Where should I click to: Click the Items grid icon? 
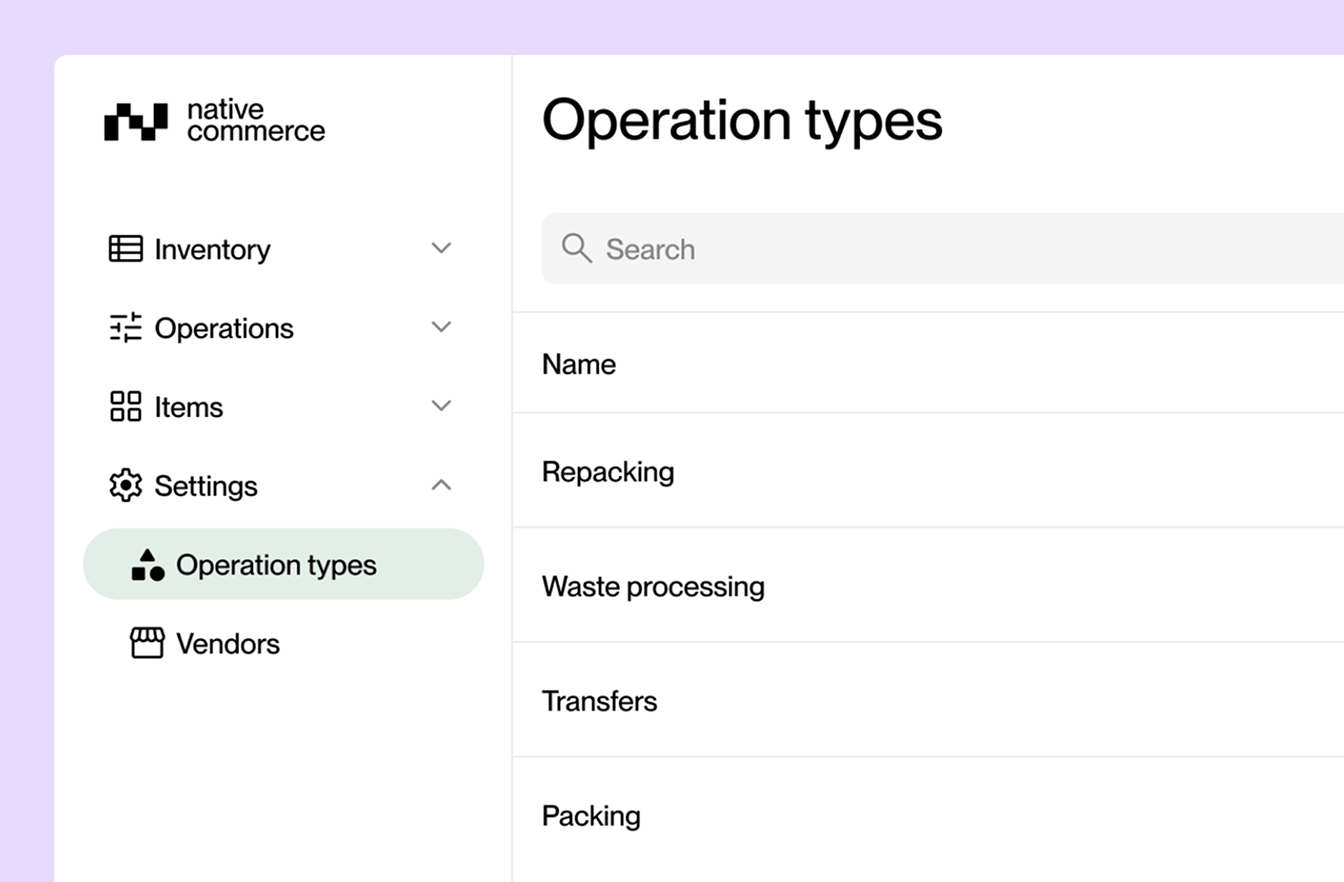pos(126,406)
